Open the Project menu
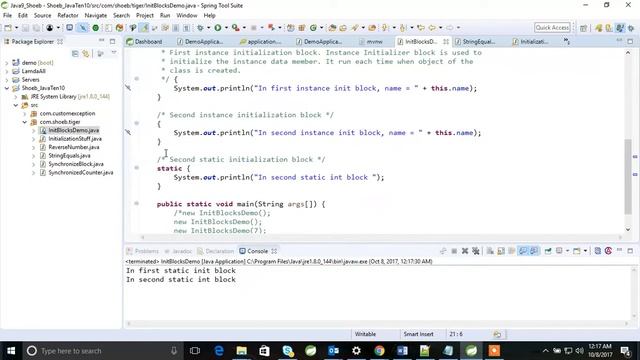 click(x=145, y=16)
